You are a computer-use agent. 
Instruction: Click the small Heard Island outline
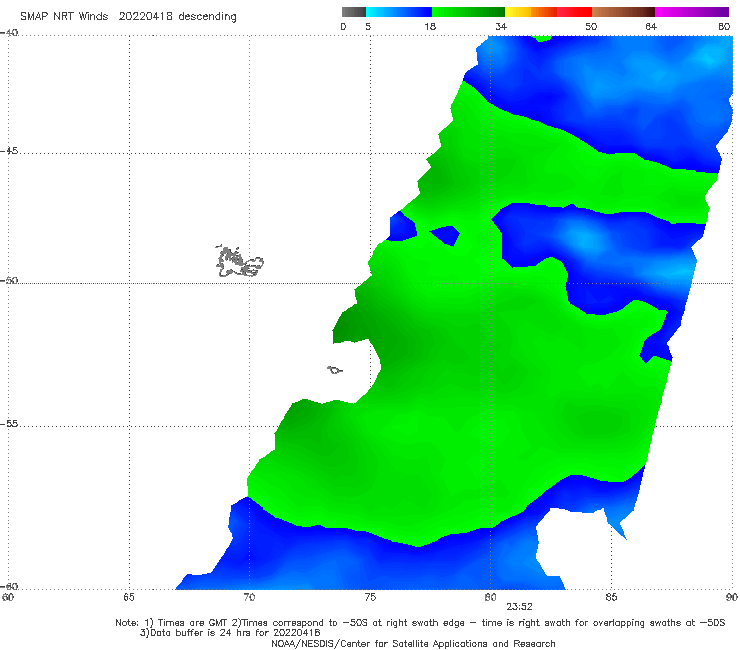click(335, 370)
